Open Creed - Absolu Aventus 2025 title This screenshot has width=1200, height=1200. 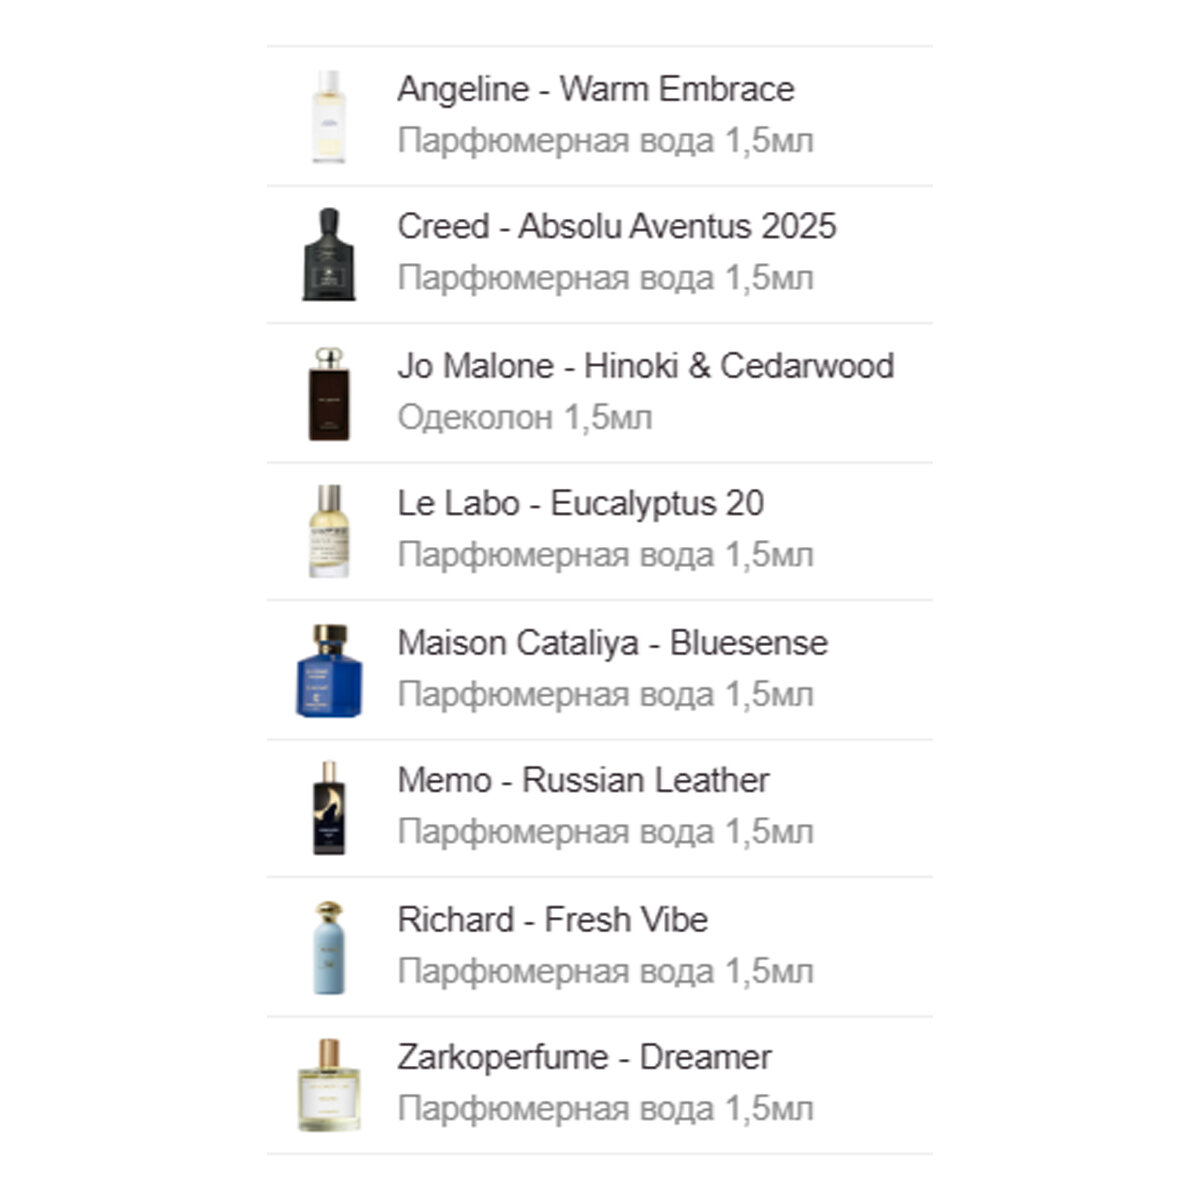click(x=617, y=227)
